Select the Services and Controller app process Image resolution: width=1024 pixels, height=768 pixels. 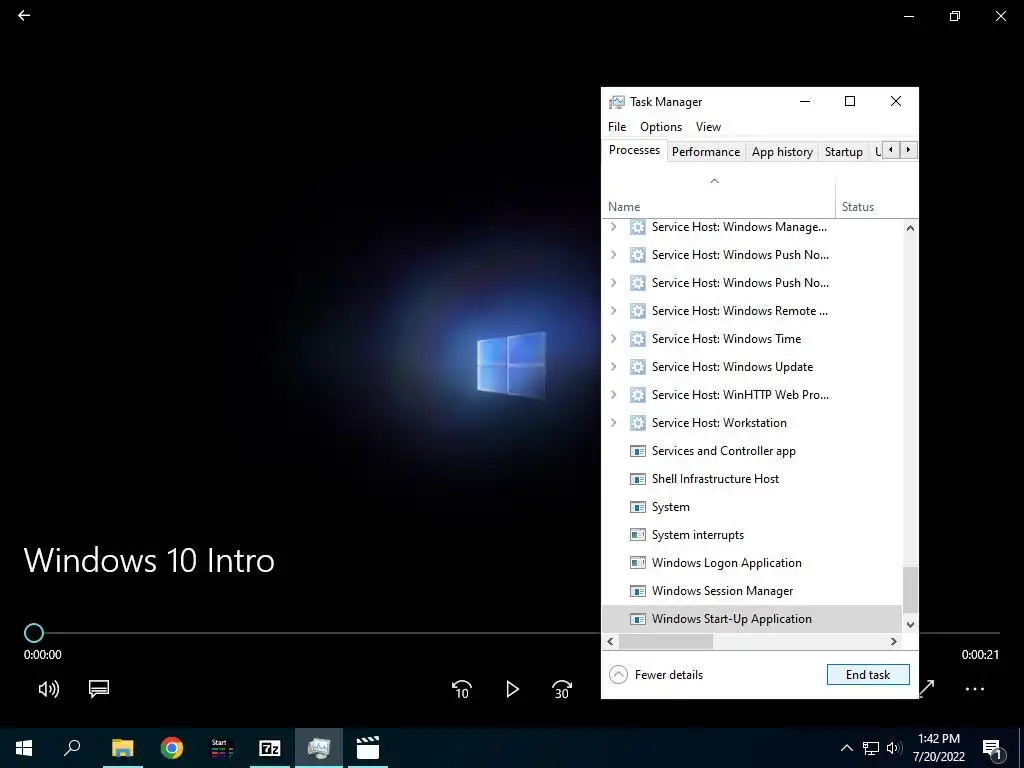(752, 451)
